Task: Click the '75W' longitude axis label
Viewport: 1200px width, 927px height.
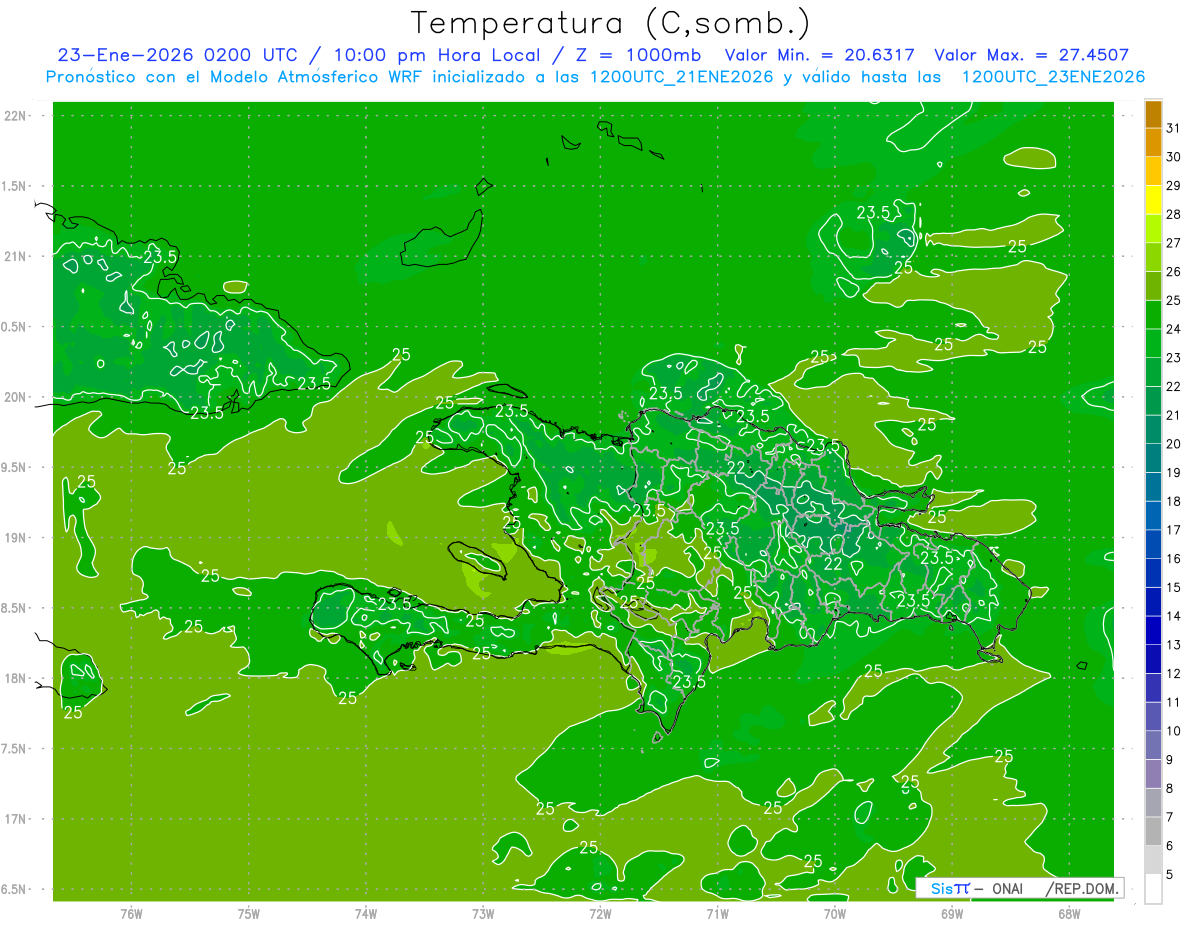Action: pos(249,914)
